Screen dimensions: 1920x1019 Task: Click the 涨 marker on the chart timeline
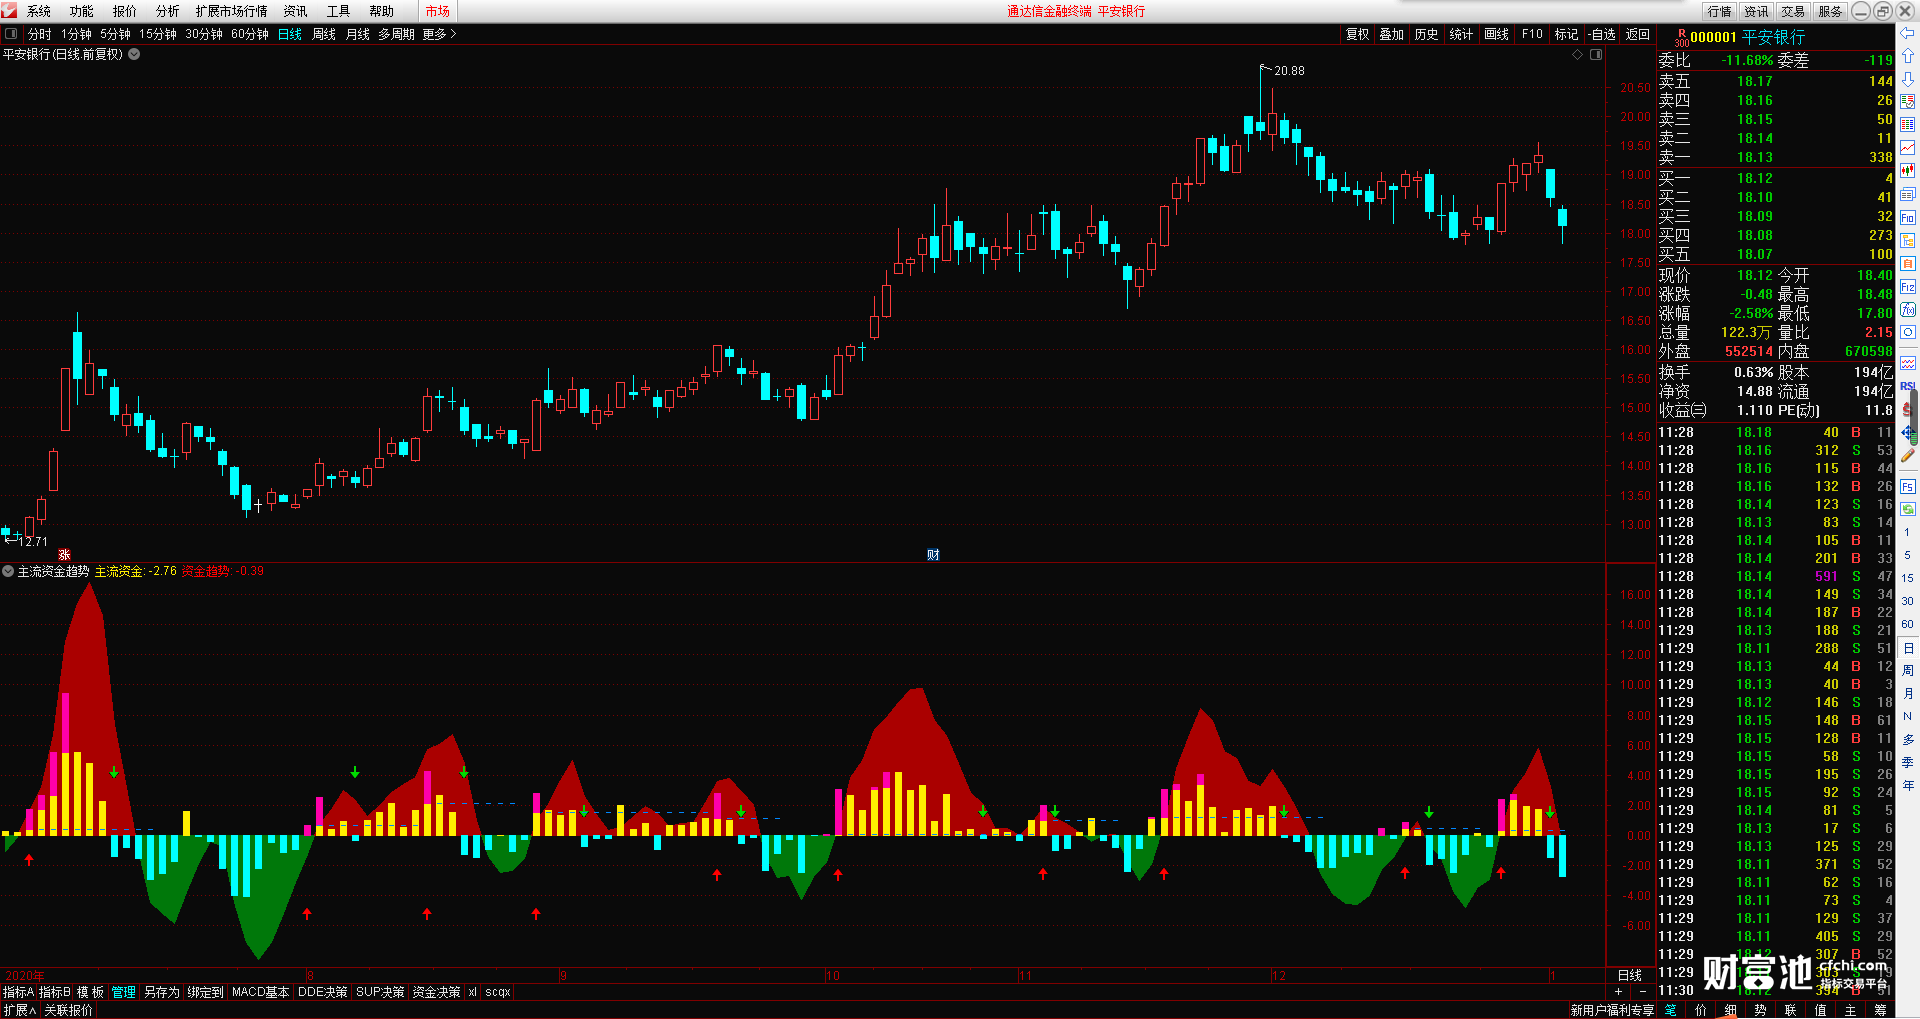tap(64, 555)
